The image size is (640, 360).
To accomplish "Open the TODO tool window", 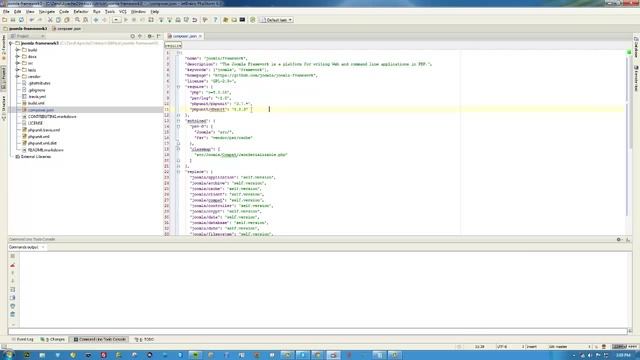I will click(x=144, y=340).
